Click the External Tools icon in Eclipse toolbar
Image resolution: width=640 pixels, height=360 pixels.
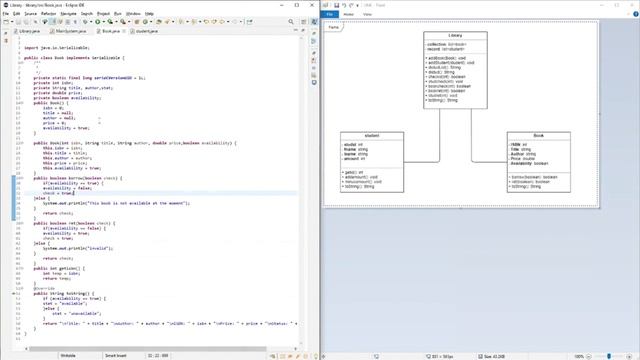[x=122, y=22]
